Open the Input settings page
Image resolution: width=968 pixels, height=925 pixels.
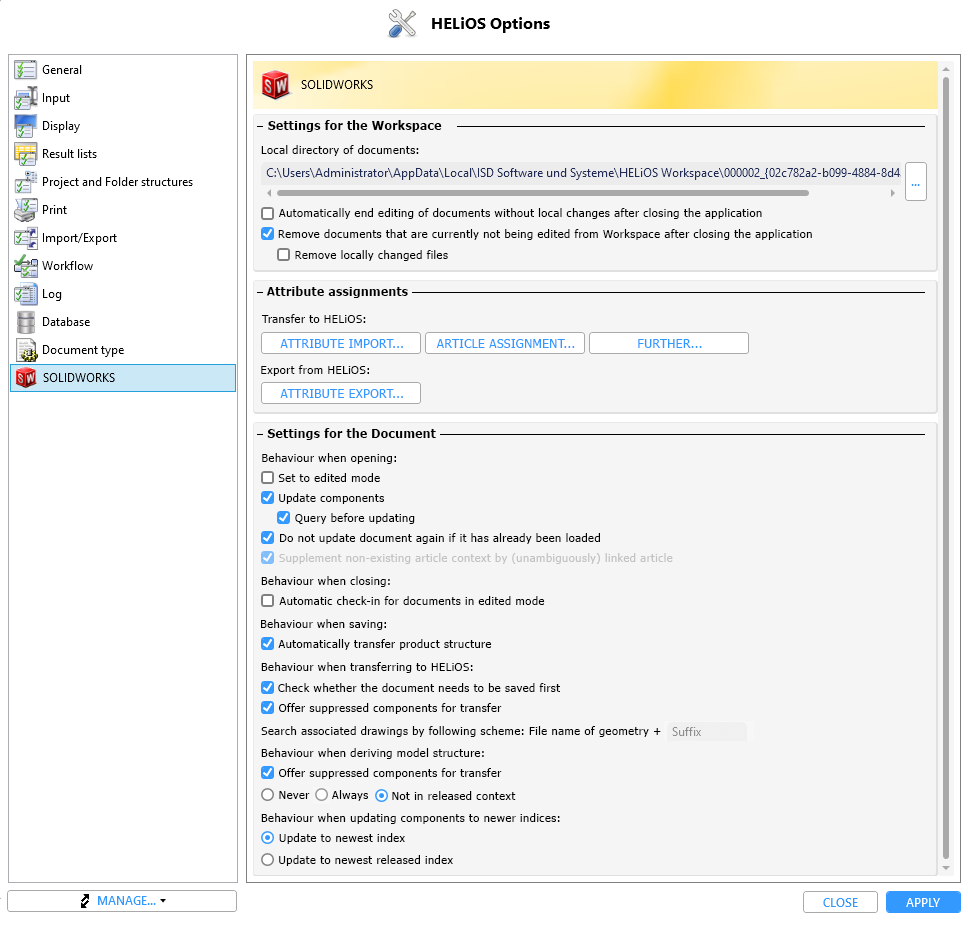click(123, 98)
